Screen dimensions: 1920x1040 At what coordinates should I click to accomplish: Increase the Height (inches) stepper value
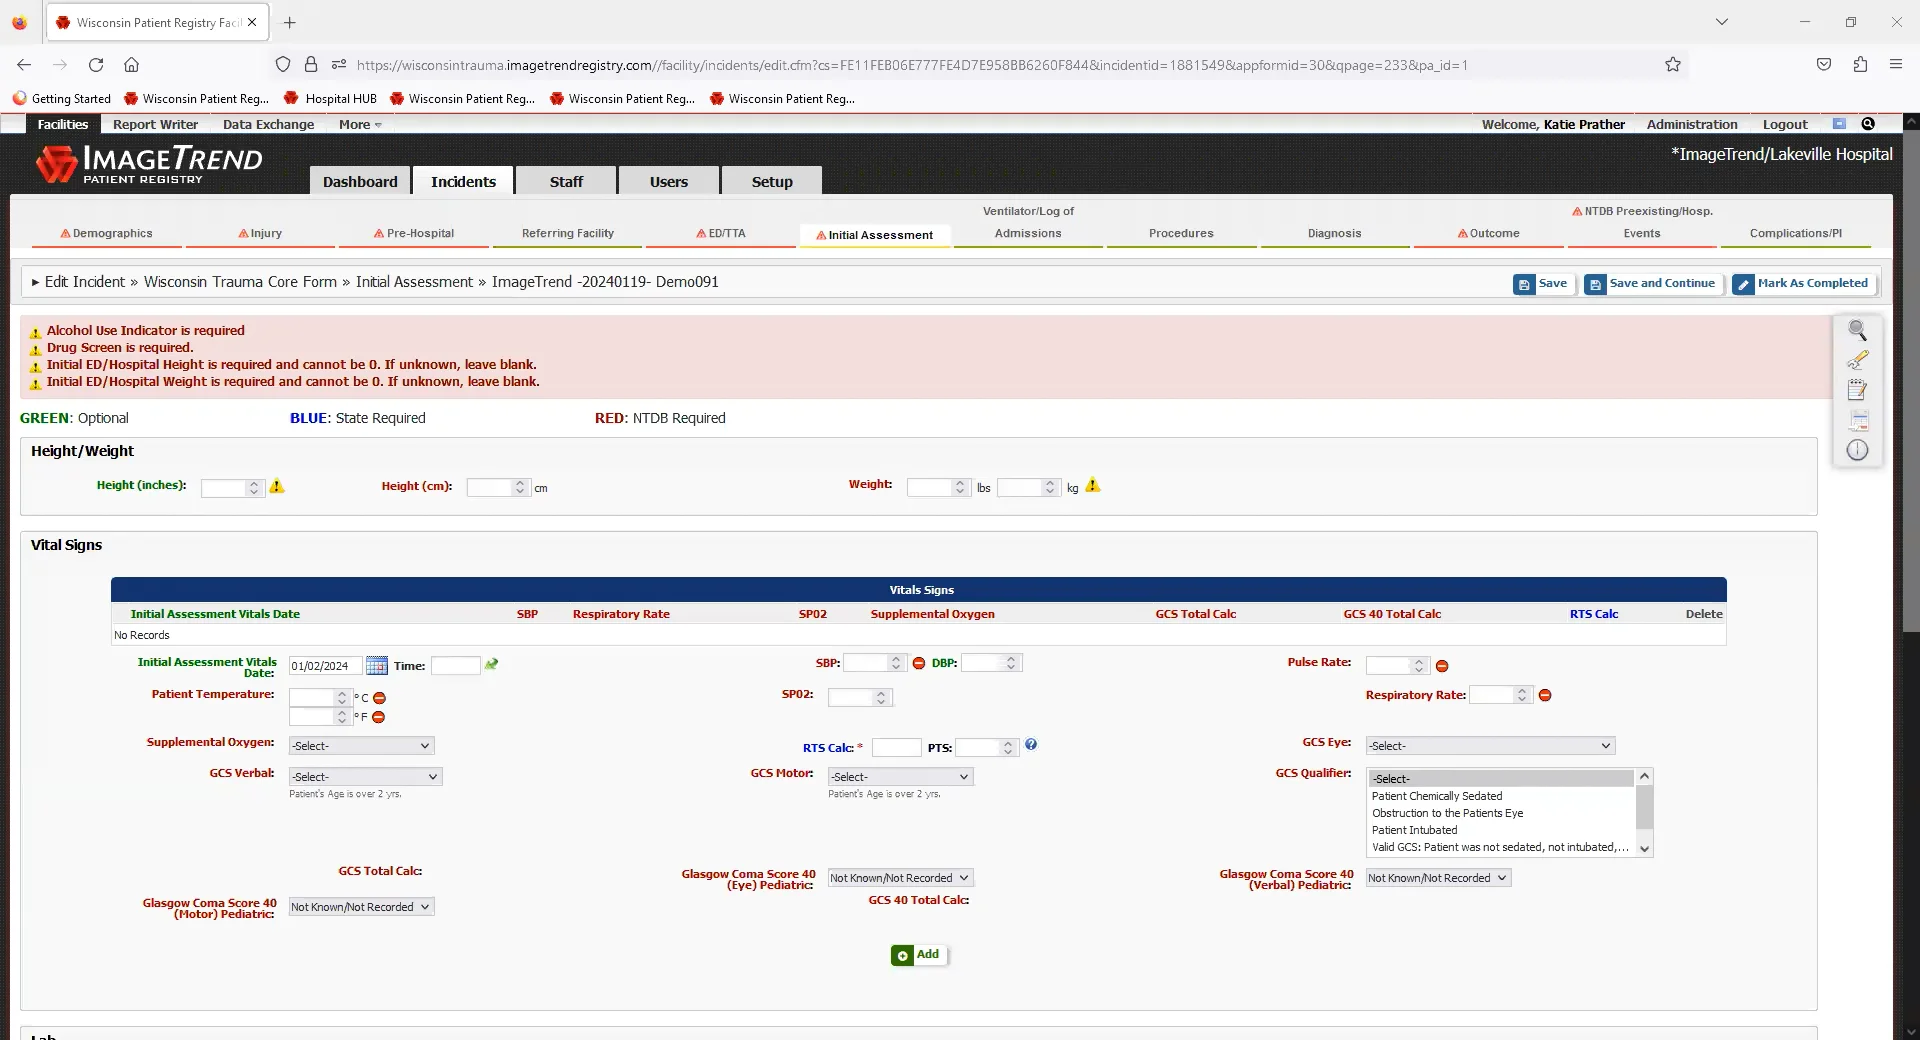point(254,483)
